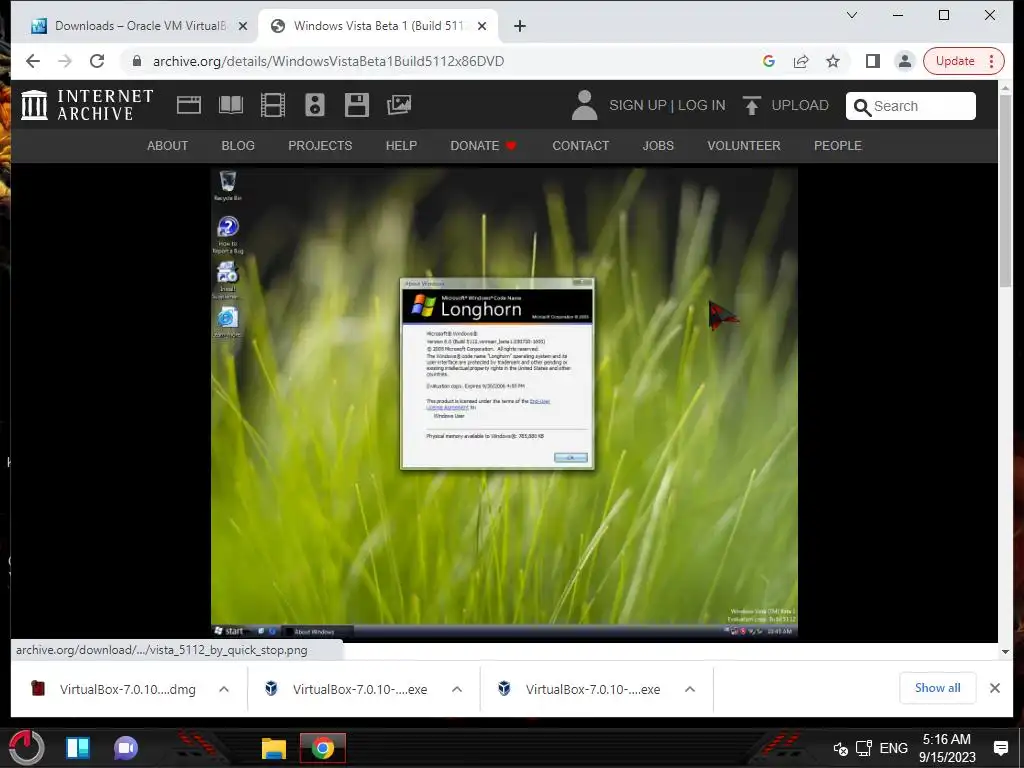Click the LOG IN link

[x=701, y=105]
